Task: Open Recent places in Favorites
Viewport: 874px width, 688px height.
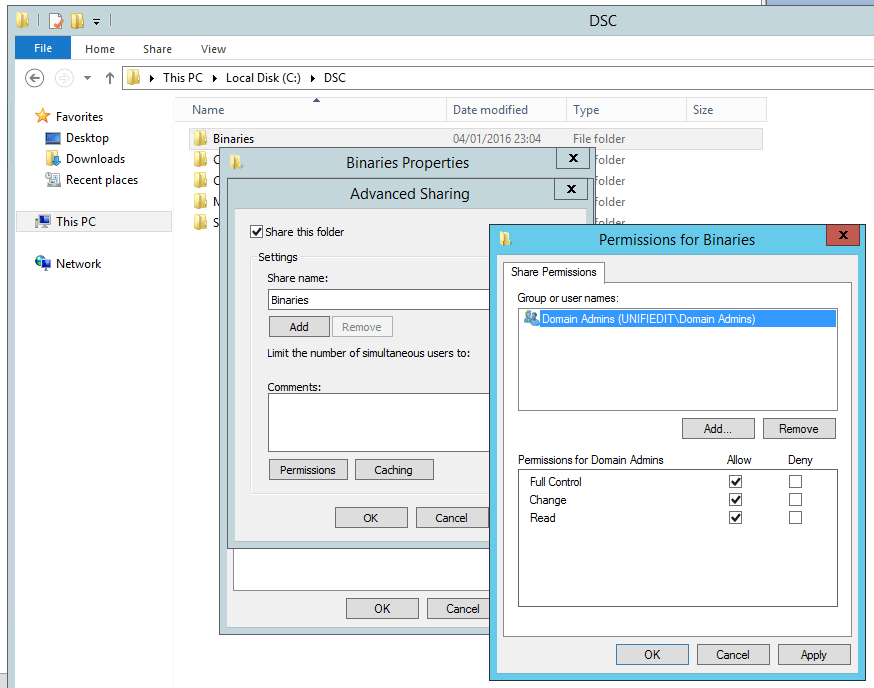Action: pos(101,180)
